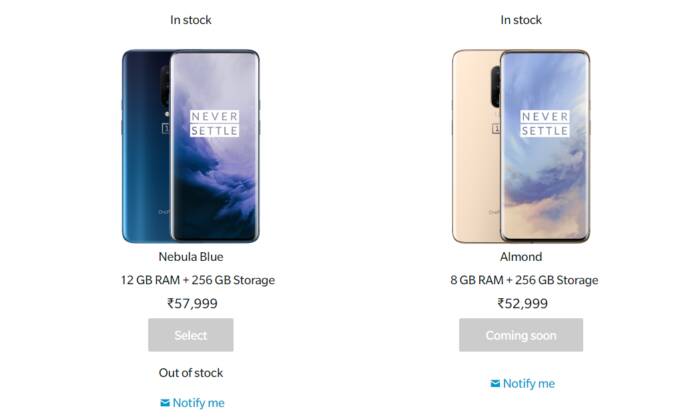Click the 12 GB RAM + 256 GB Storage text
The height and width of the screenshot is (417, 696).
pyautogui.click(x=190, y=280)
